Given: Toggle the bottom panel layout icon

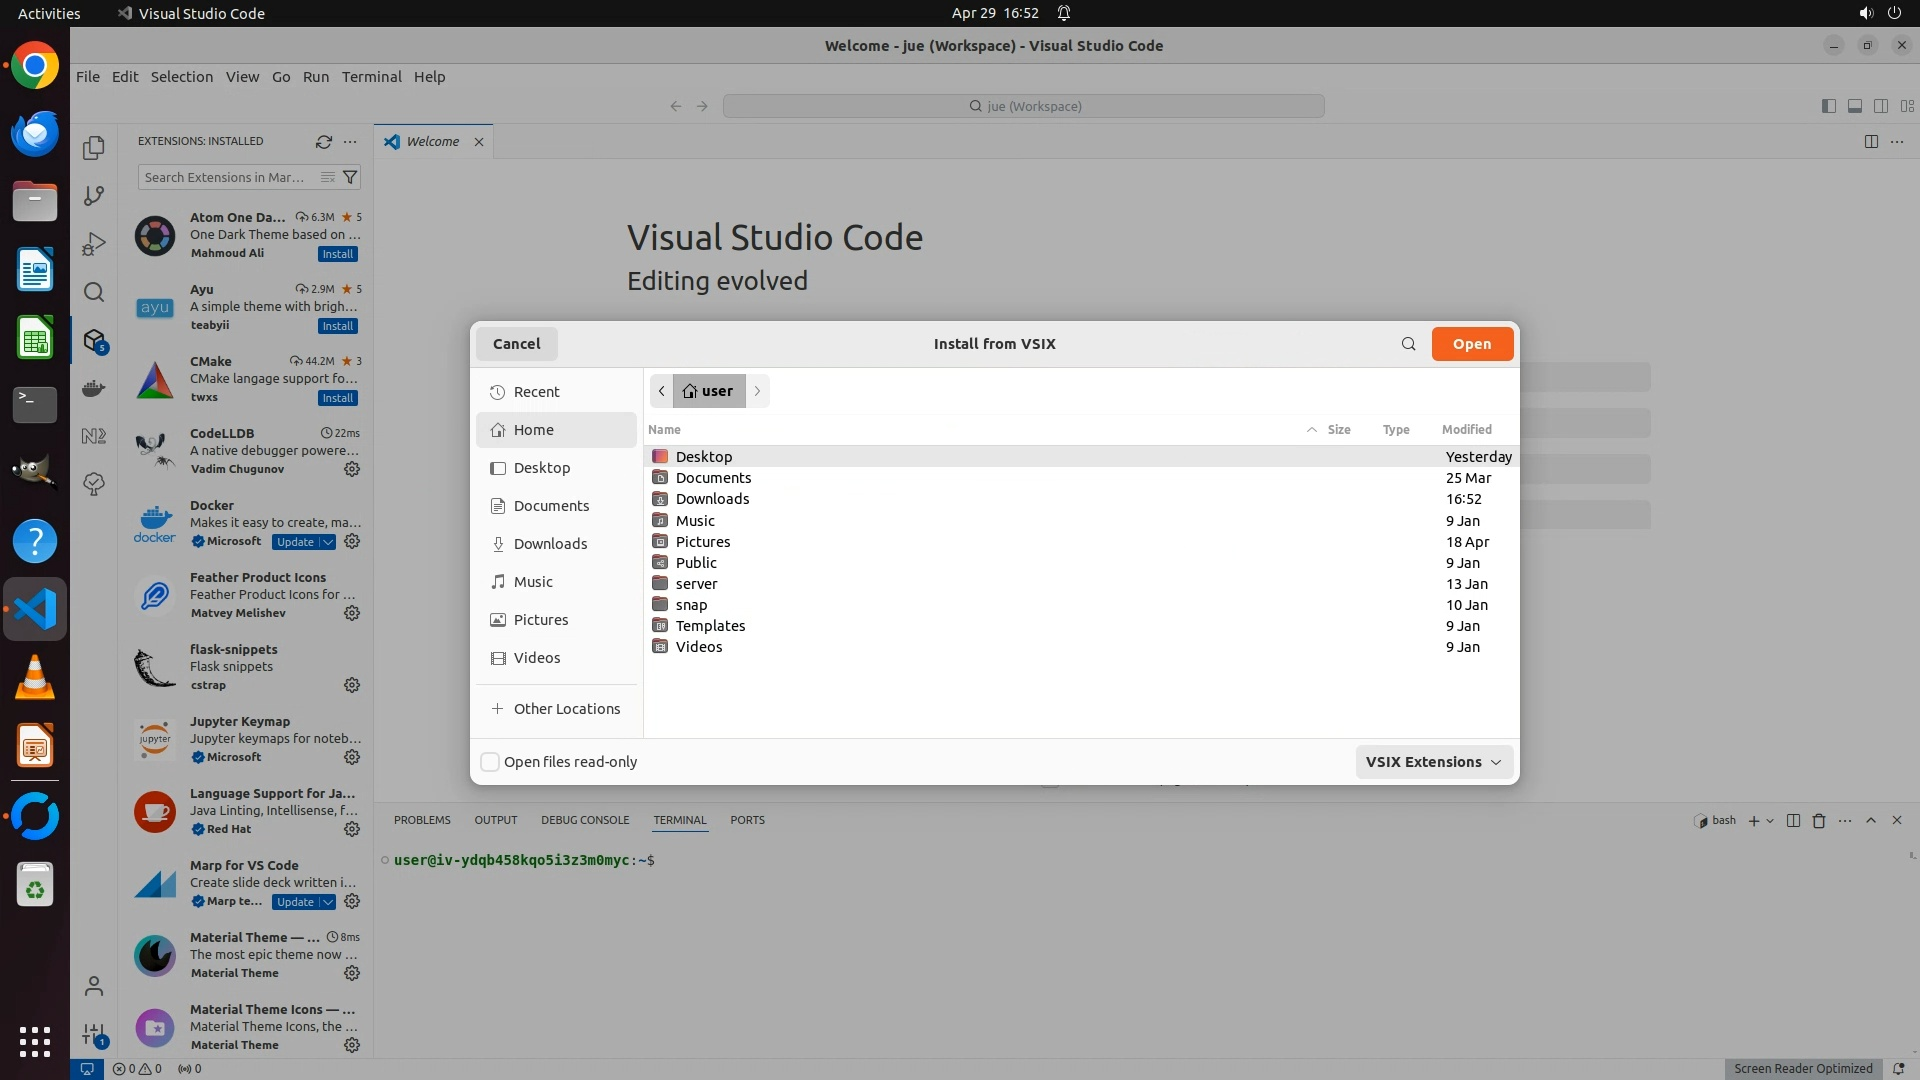Looking at the screenshot, I should click(x=1854, y=106).
